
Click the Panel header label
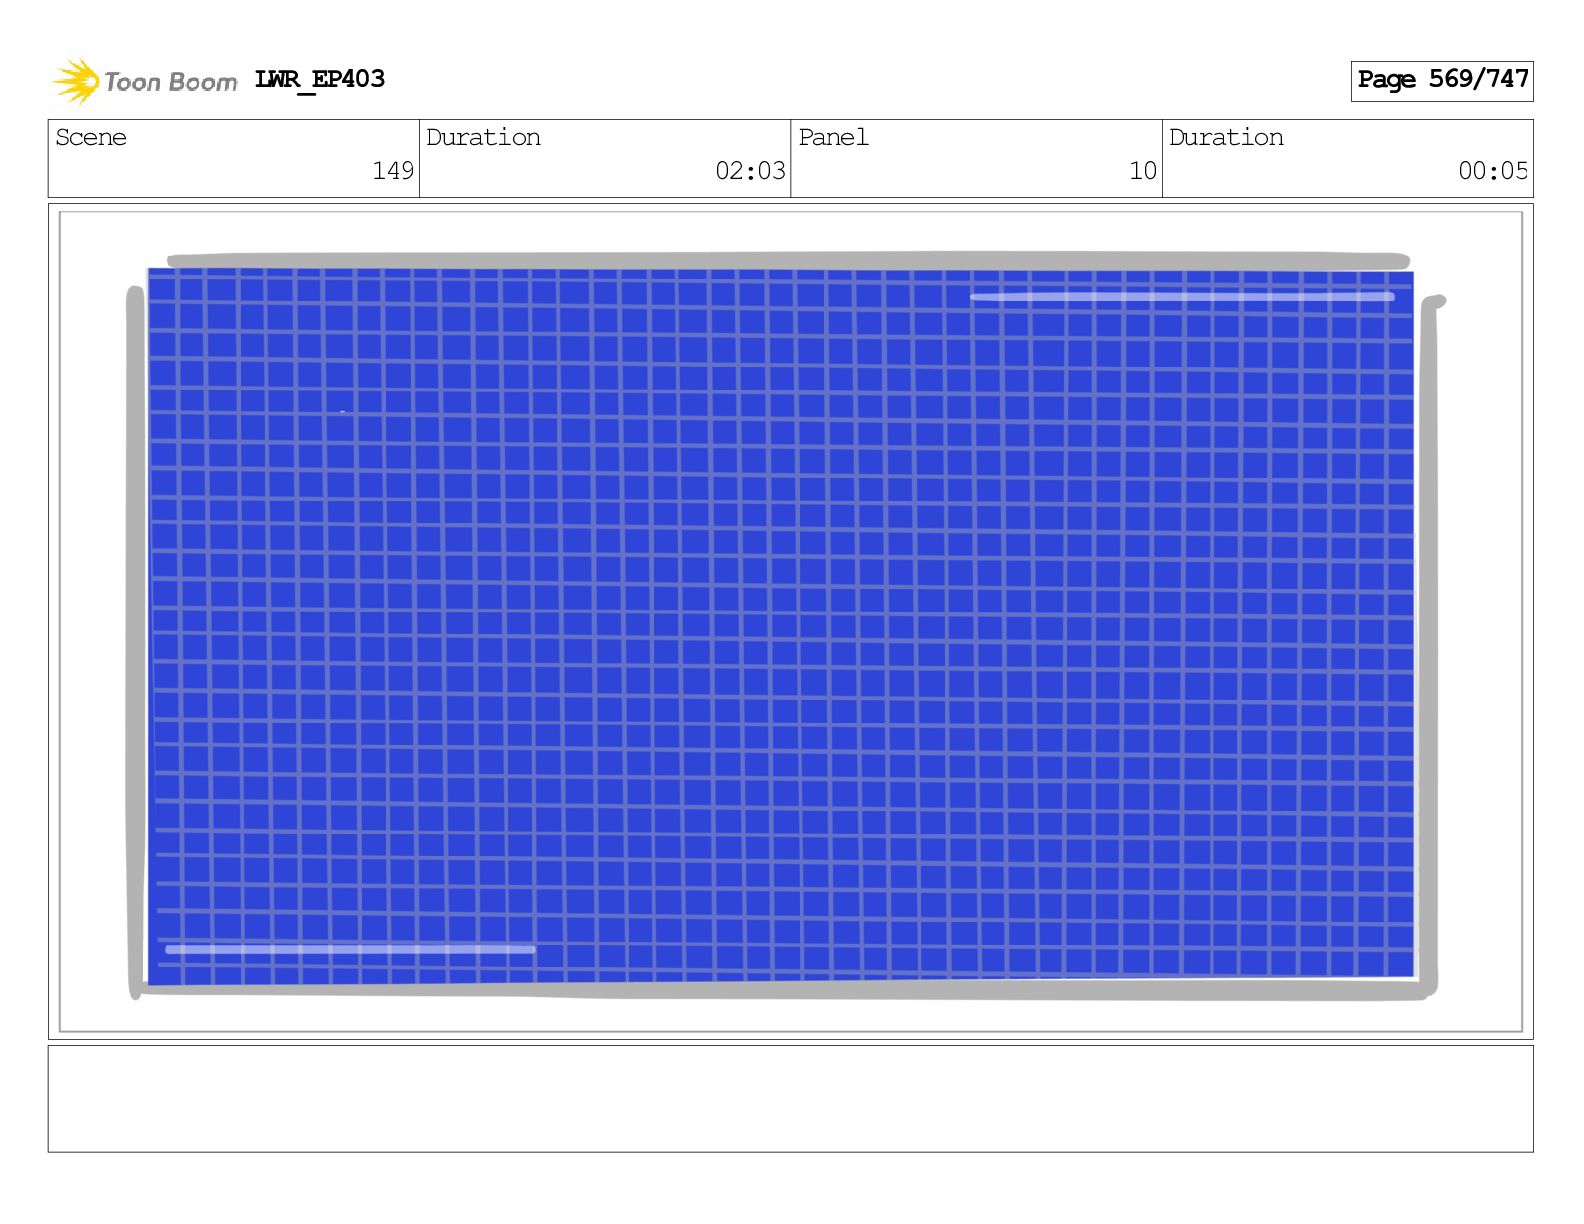click(833, 137)
